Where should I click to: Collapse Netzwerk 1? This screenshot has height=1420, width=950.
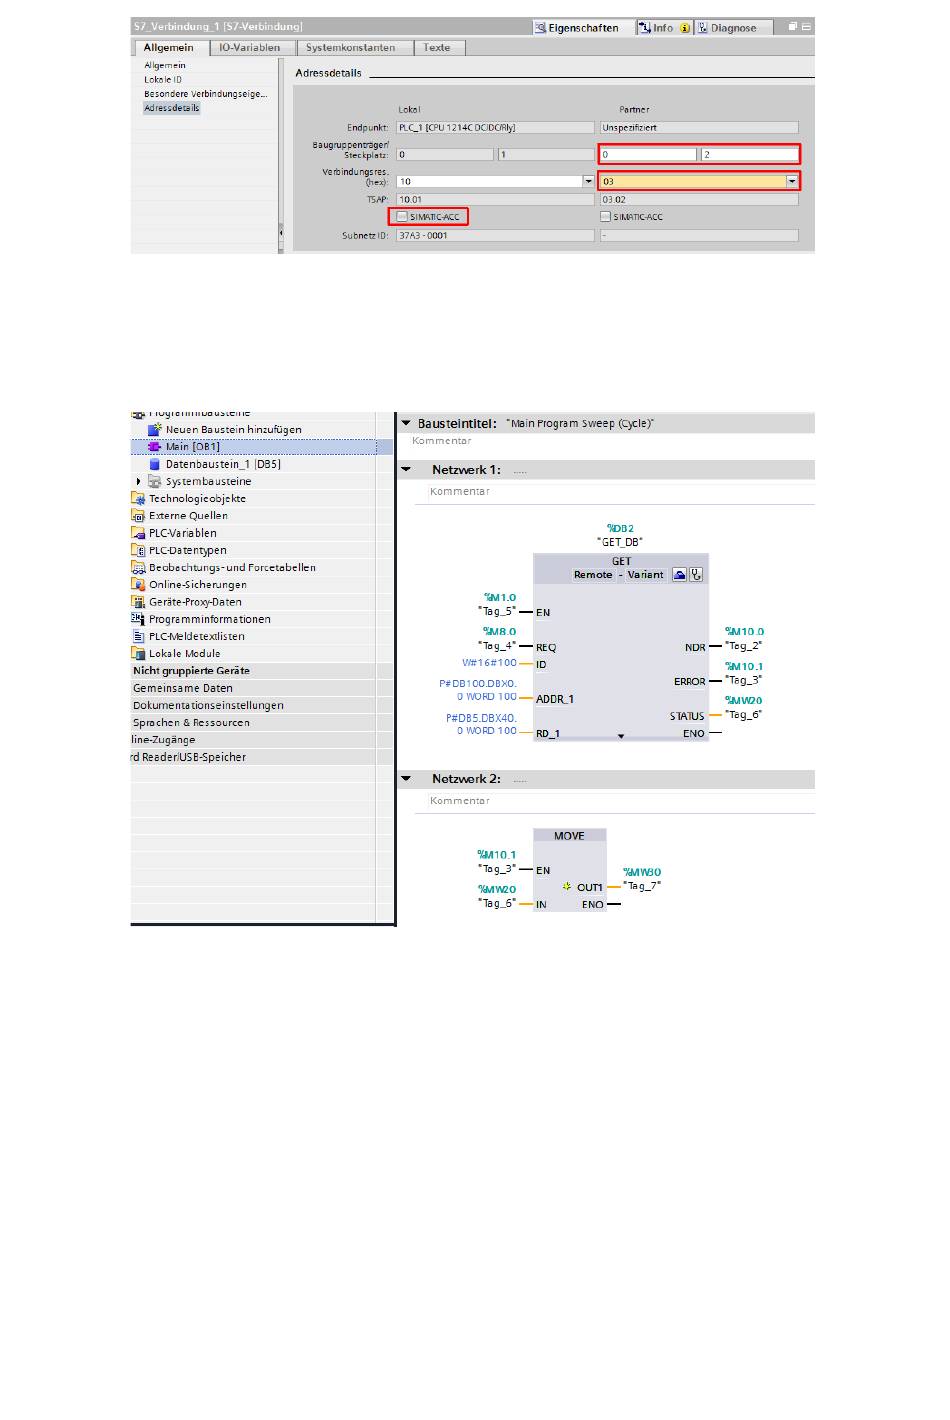[x=406, y=469]
